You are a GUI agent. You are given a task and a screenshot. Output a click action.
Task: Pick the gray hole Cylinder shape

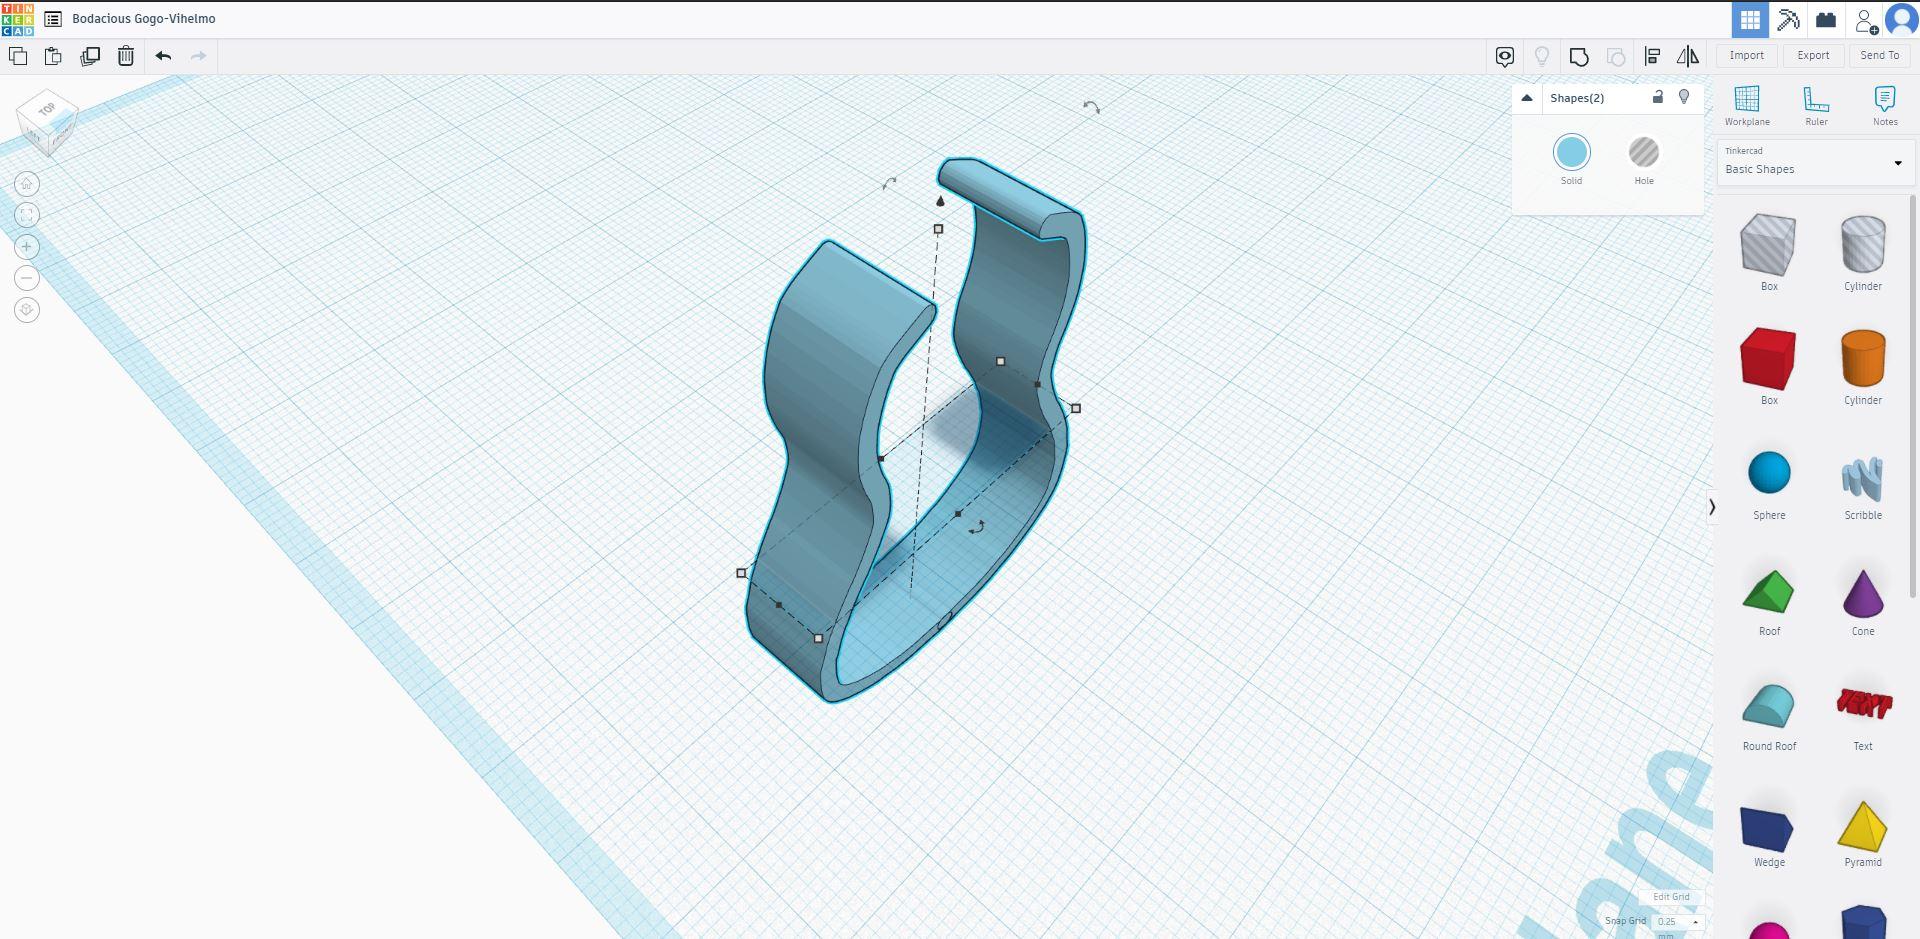(x=1863, y=245)
